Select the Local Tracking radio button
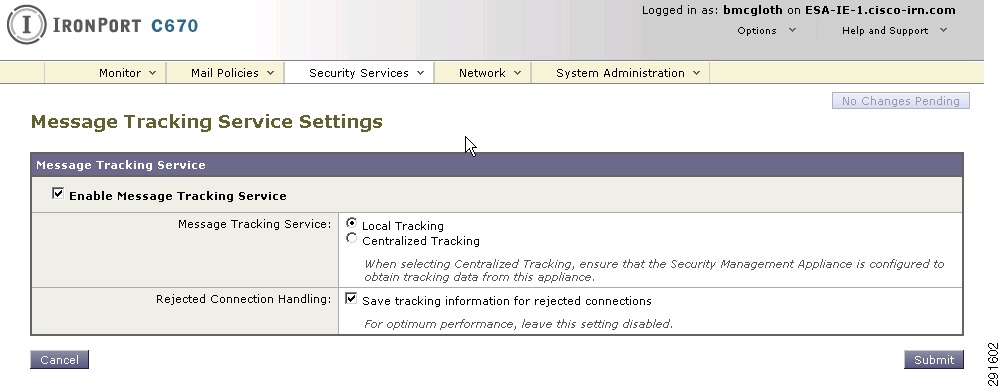The image size is (1001, 387). click(x=351, y=224)
